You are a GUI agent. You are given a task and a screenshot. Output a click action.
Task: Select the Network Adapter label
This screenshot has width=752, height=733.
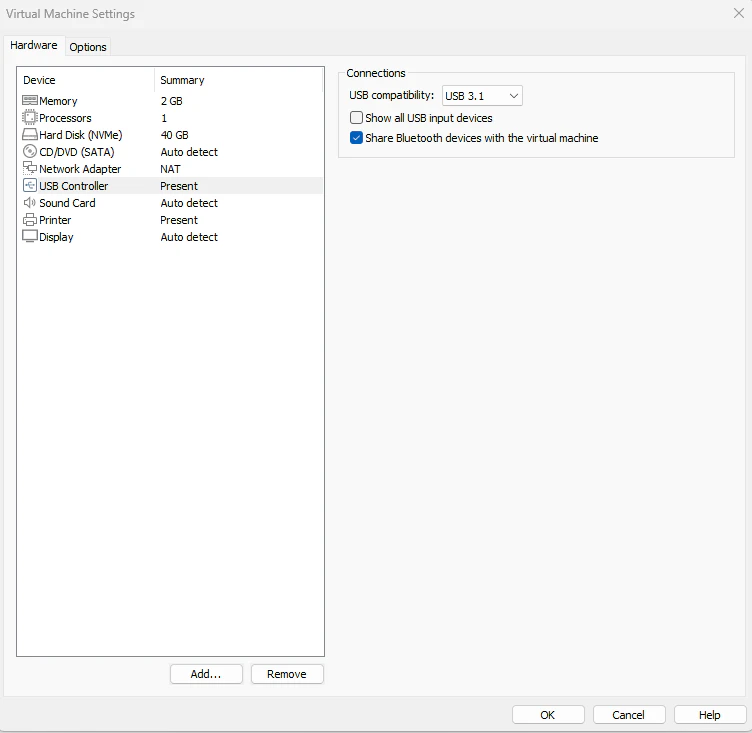pyautogui.click(x=80, y=169)
